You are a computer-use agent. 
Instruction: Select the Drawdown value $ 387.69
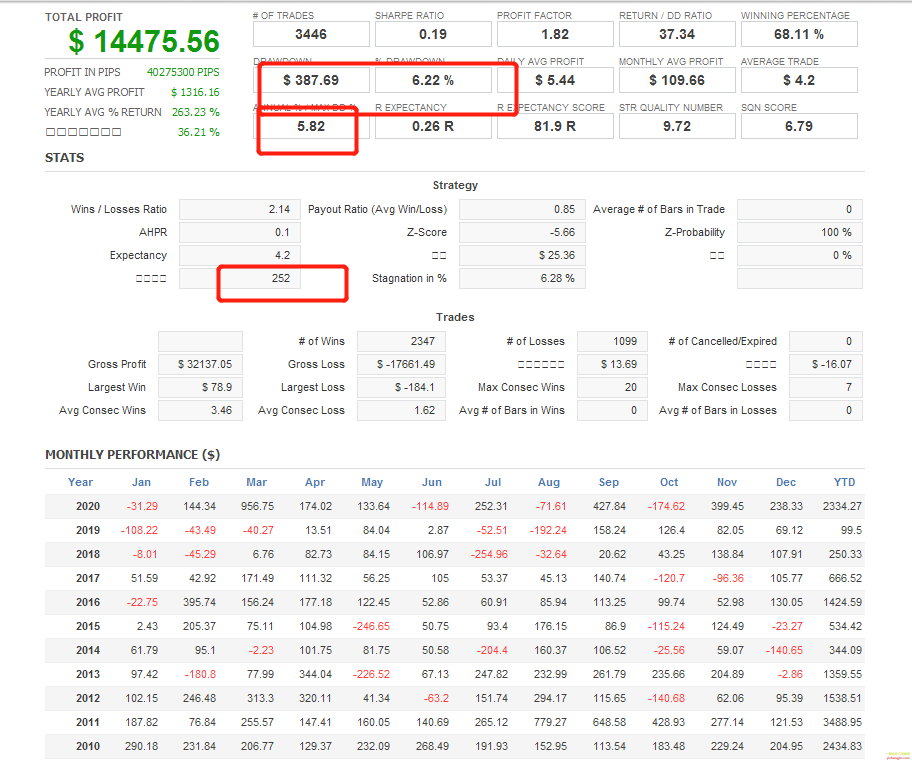311,80
